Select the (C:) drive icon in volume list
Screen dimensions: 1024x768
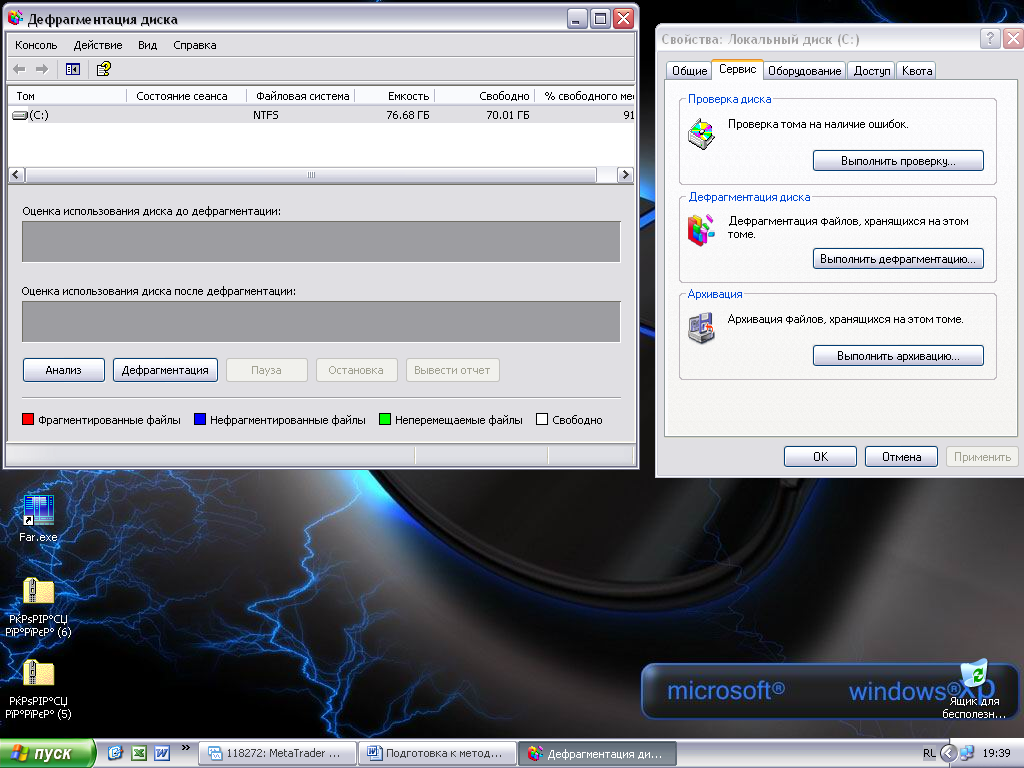coord(20,115)
